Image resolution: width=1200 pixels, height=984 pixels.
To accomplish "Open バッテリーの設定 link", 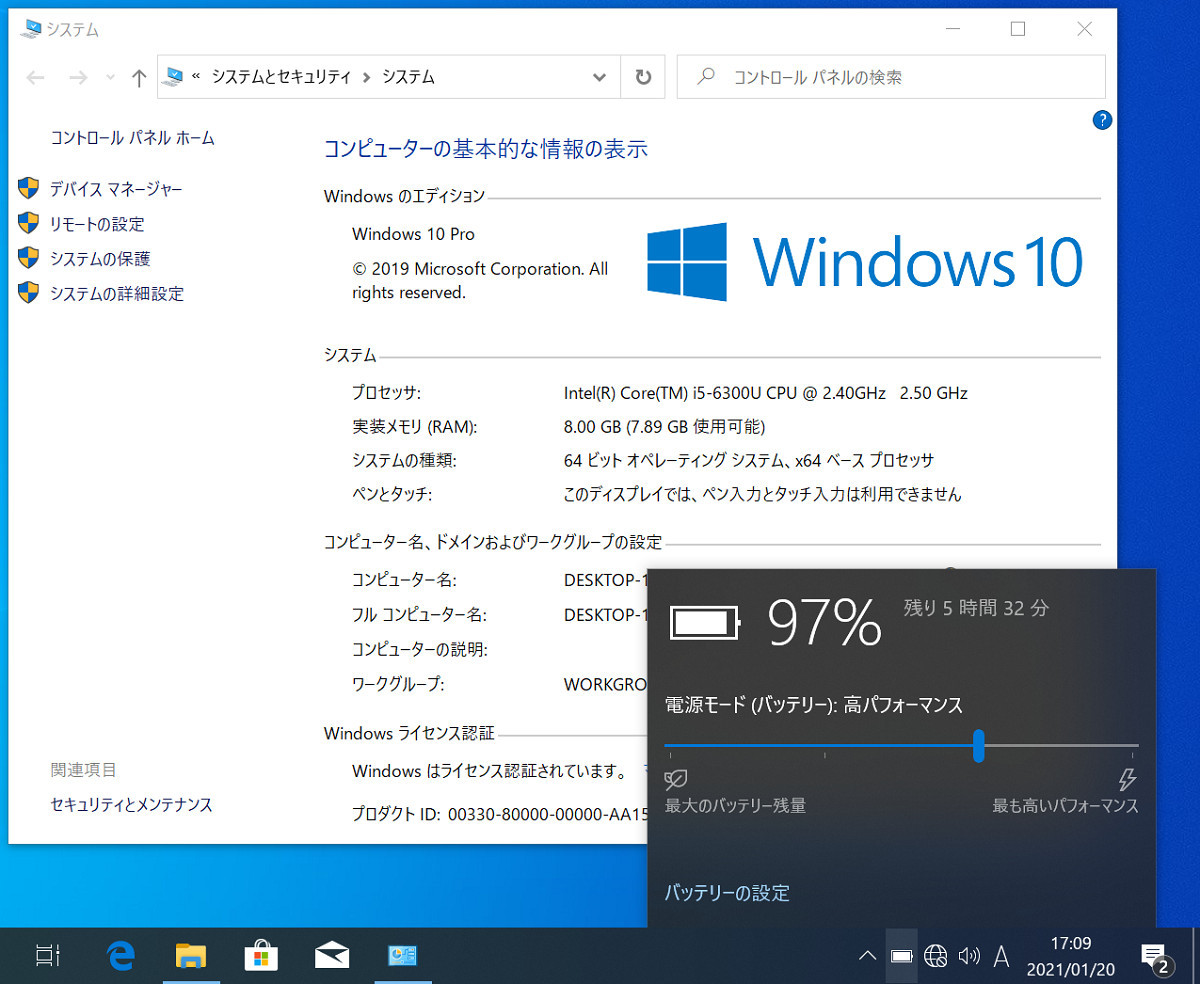I will 727,893.
